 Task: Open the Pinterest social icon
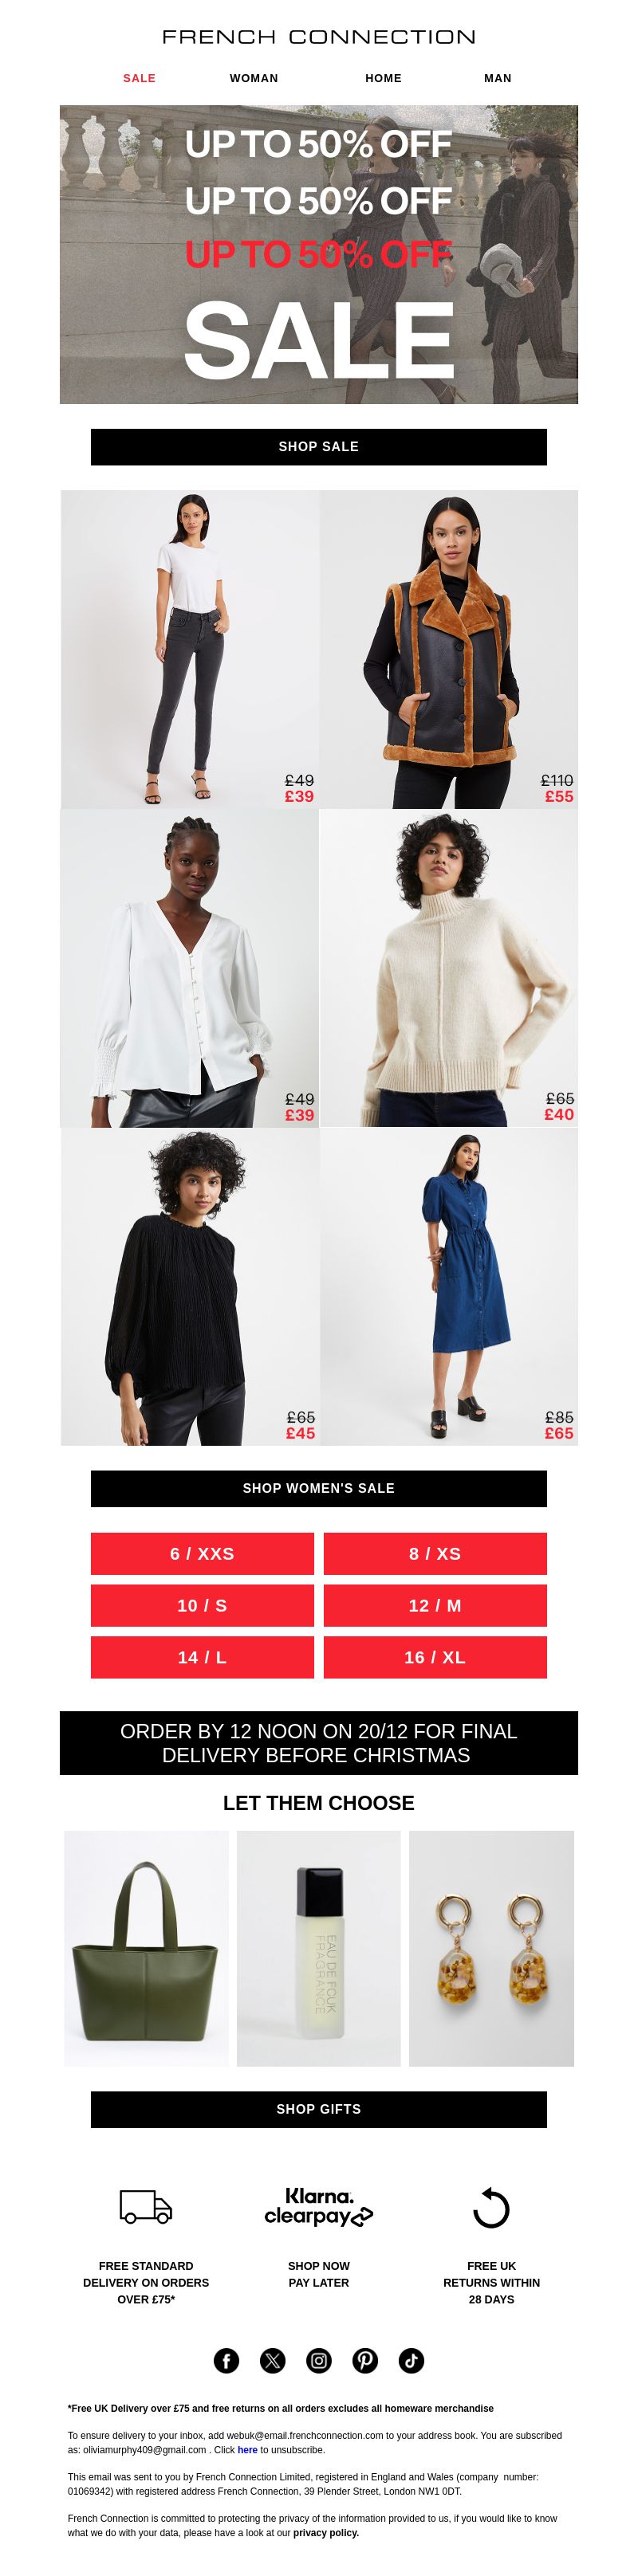coord(365,2360)
